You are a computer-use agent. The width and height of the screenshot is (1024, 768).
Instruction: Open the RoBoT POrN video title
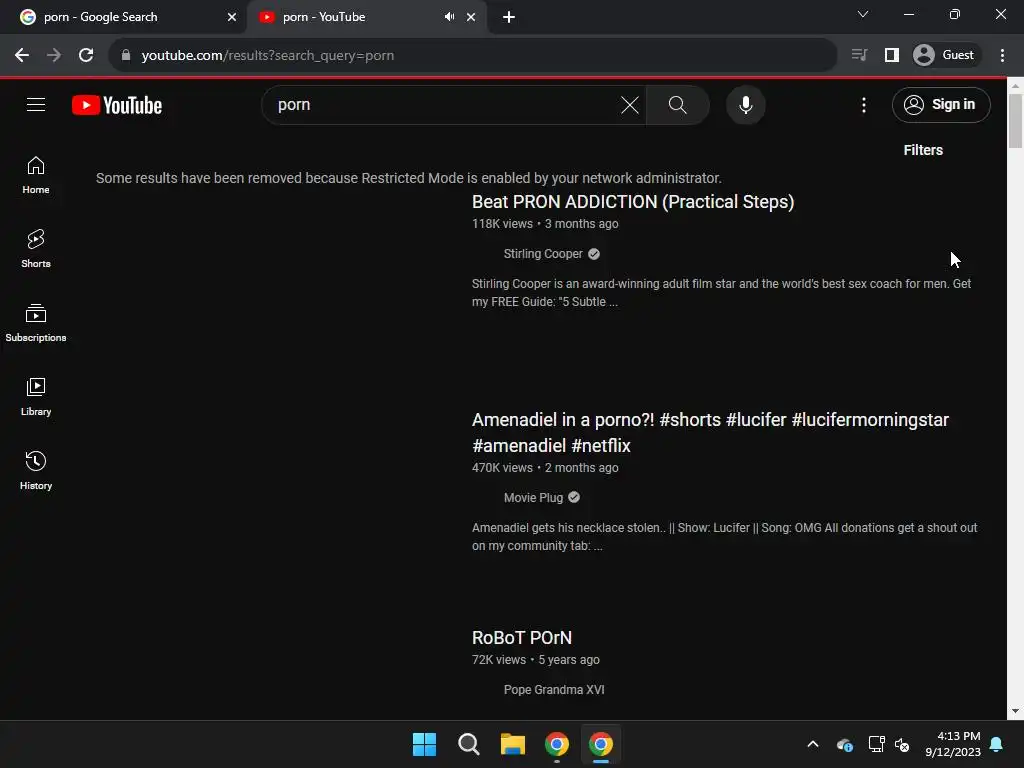(522, 637)
